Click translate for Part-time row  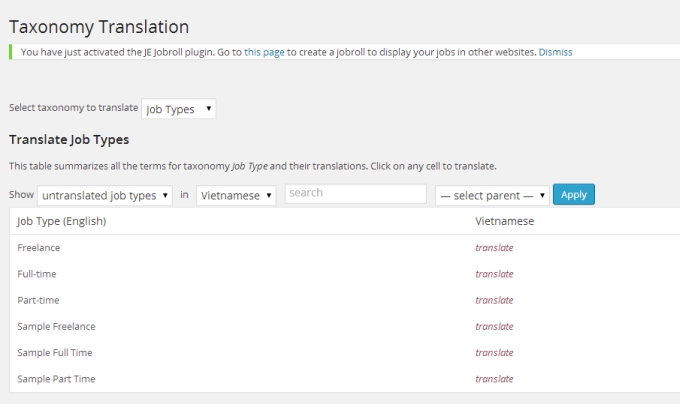[x=494, y=300]
